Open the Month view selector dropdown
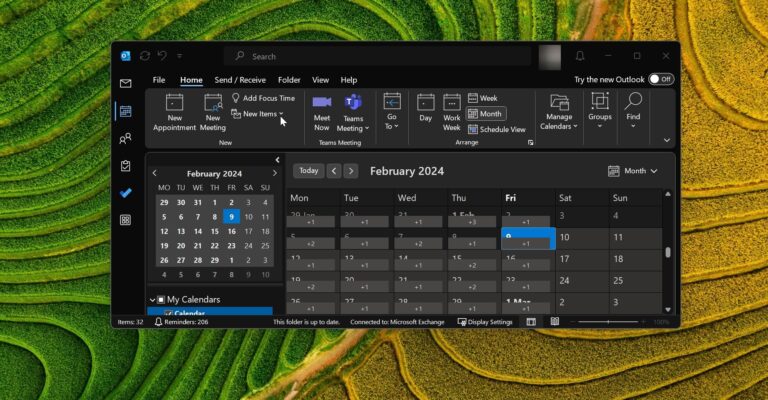Viewport: 768px width, 400px height. [632, 171]
